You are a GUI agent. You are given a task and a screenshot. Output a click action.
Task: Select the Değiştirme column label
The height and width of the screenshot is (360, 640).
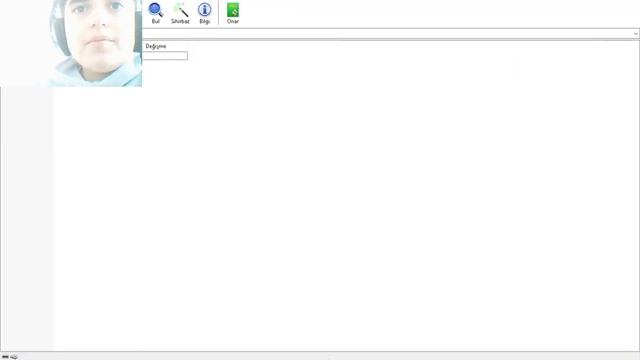click(156, 46)
